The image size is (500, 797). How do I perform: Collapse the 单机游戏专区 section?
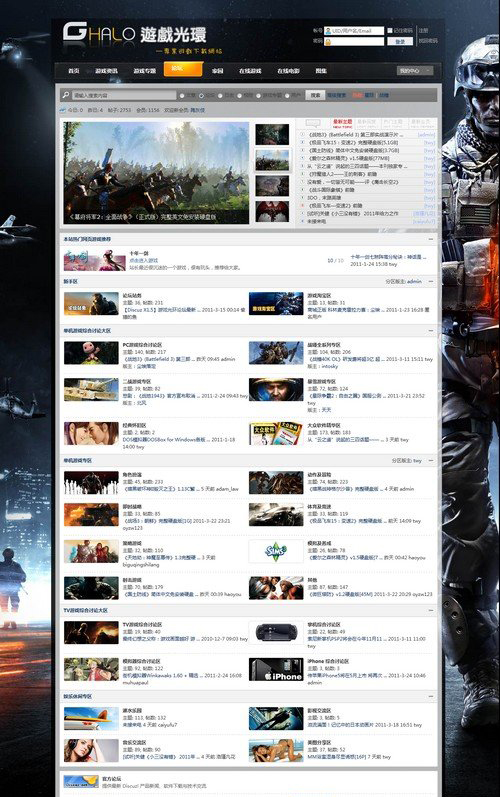431,461
